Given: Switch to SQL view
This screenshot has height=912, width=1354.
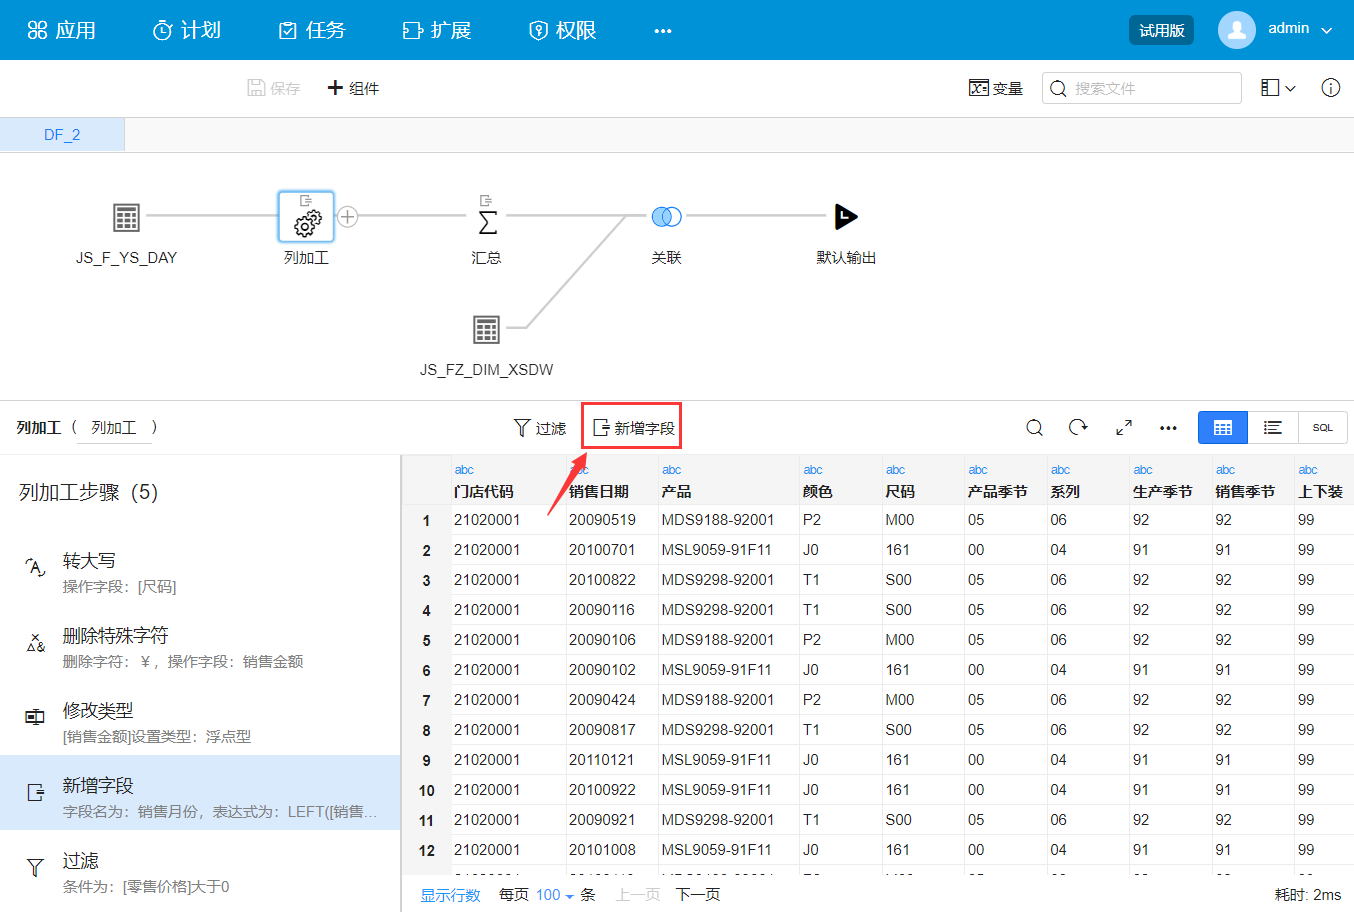Looking at the screenshot, I should pyautogui.click(x=1323, y=428).
